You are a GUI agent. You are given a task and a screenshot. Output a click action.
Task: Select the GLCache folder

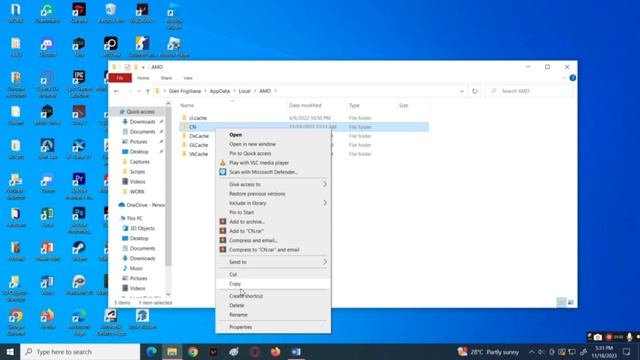(198, 145)
